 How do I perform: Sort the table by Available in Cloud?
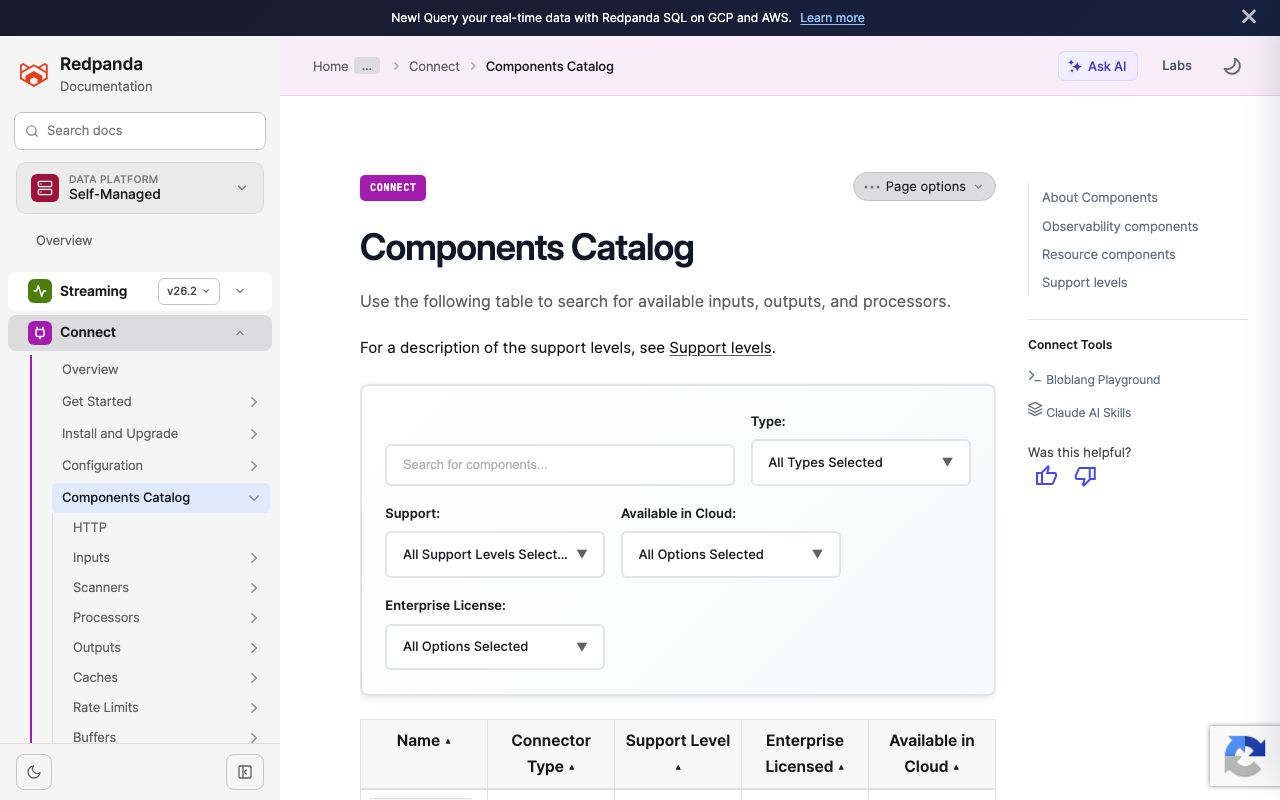coord(932,754)
